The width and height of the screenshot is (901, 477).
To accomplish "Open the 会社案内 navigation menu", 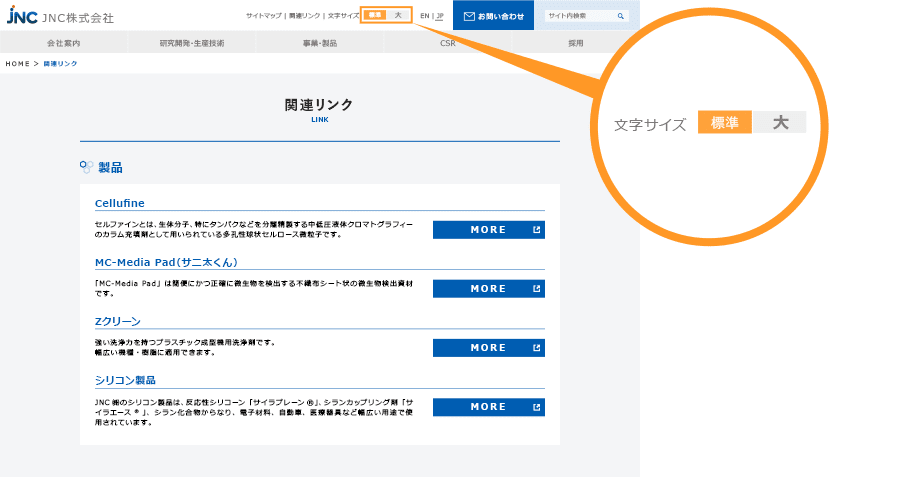I will [64, 43].
